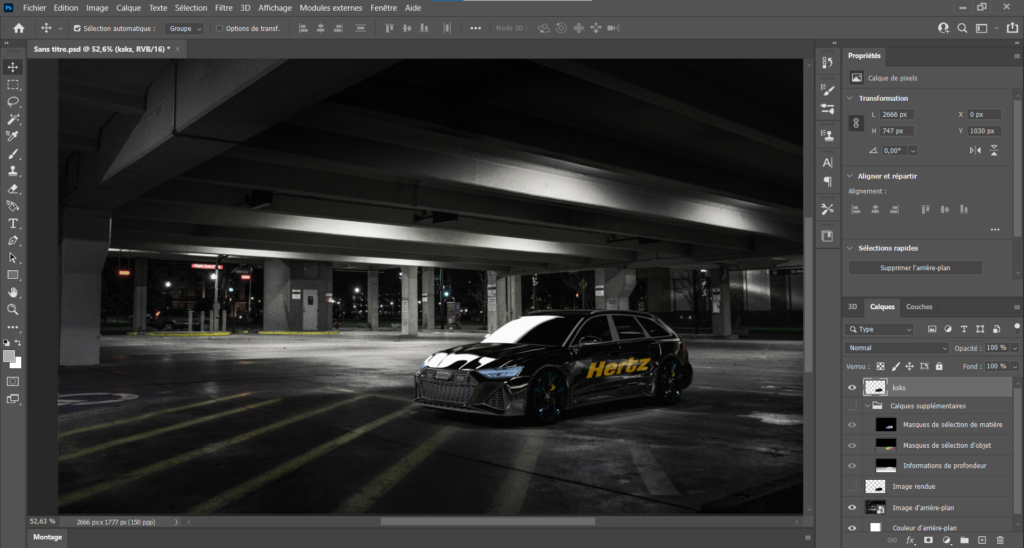Click three-dots more options in options bar

pos(475,28)
